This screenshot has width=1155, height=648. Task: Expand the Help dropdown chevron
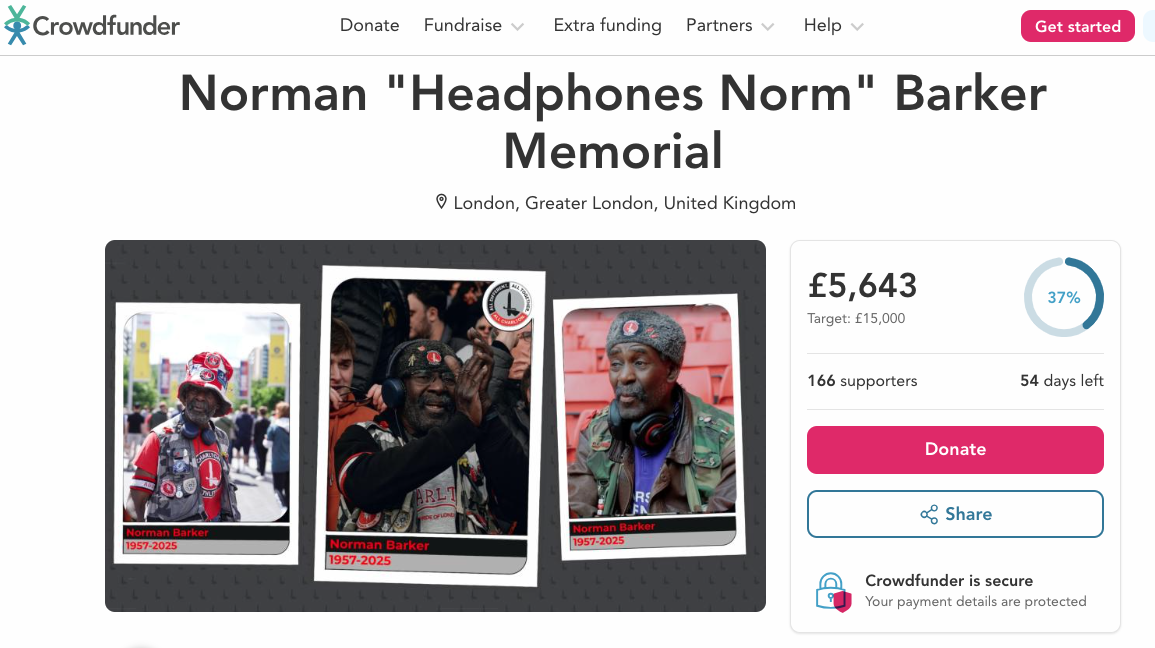[x=857, y=27]
